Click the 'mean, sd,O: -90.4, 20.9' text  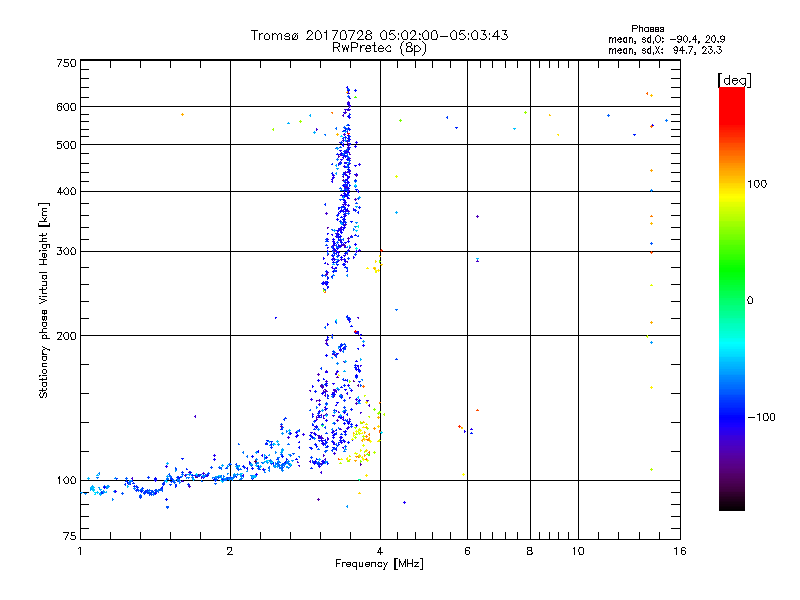pos(666,40)
